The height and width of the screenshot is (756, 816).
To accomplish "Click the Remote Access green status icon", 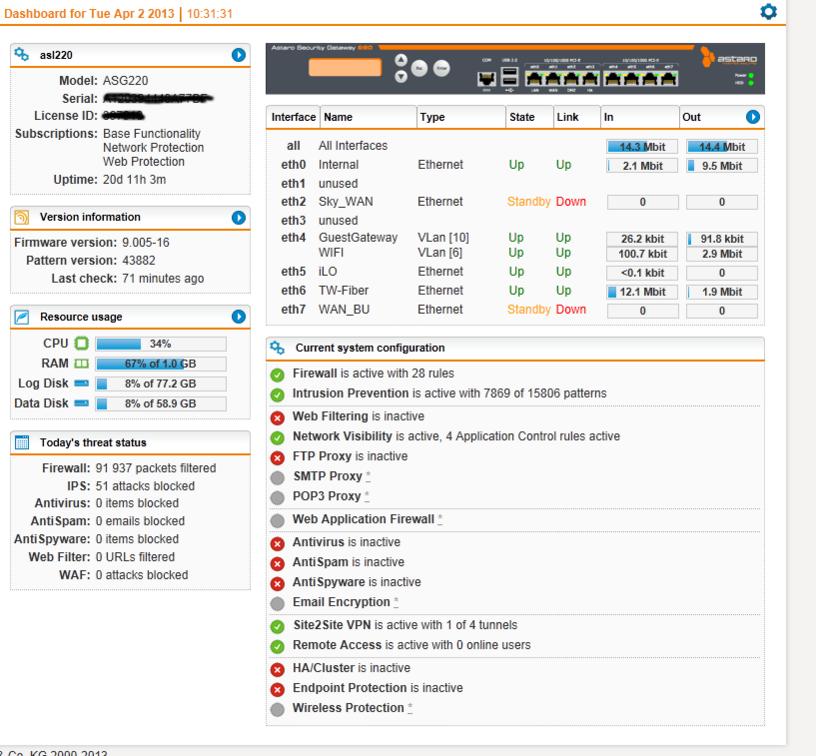I will click(x=277, y=646).
